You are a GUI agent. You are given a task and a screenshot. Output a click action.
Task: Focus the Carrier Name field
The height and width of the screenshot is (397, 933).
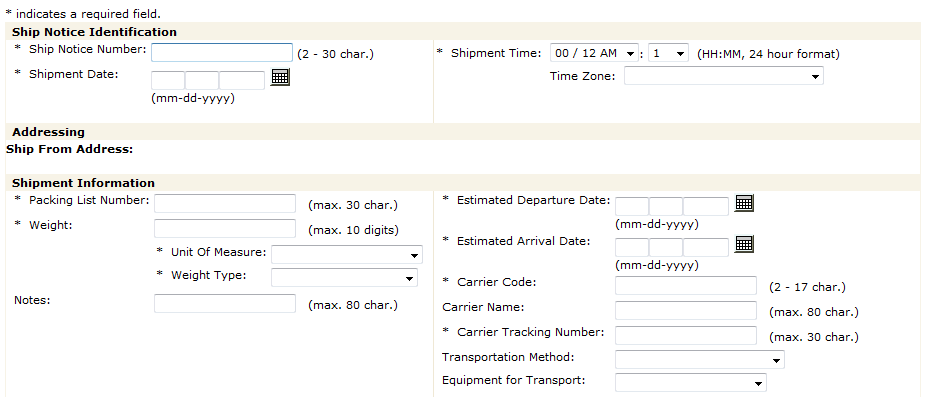pos(686,311)
